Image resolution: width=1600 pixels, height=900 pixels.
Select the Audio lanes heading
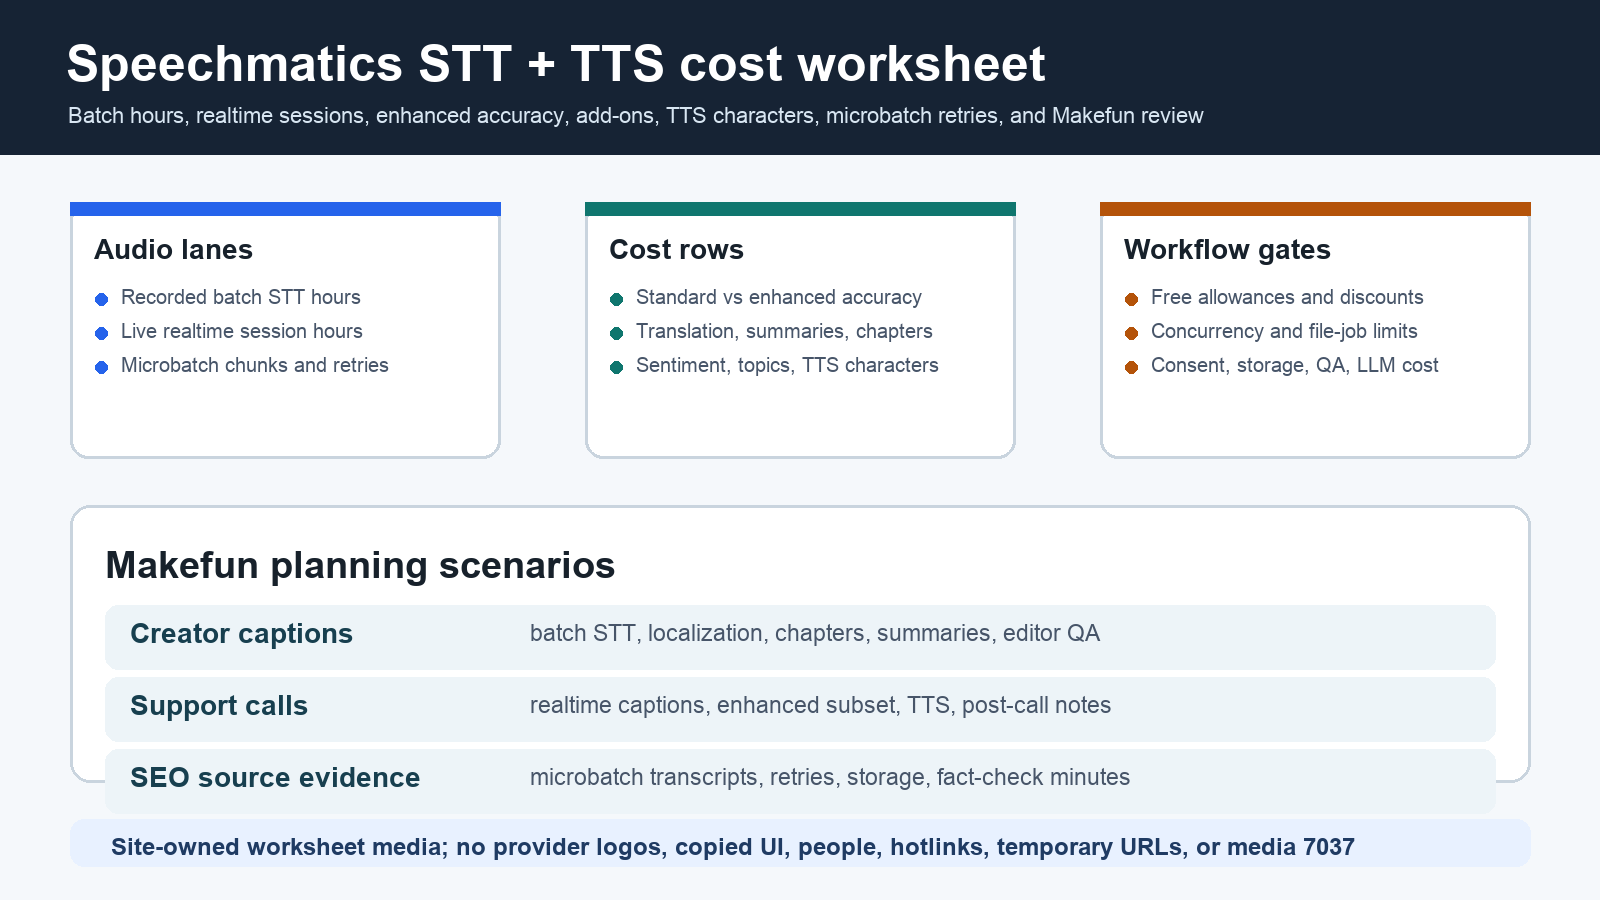[x=173, y=249]
